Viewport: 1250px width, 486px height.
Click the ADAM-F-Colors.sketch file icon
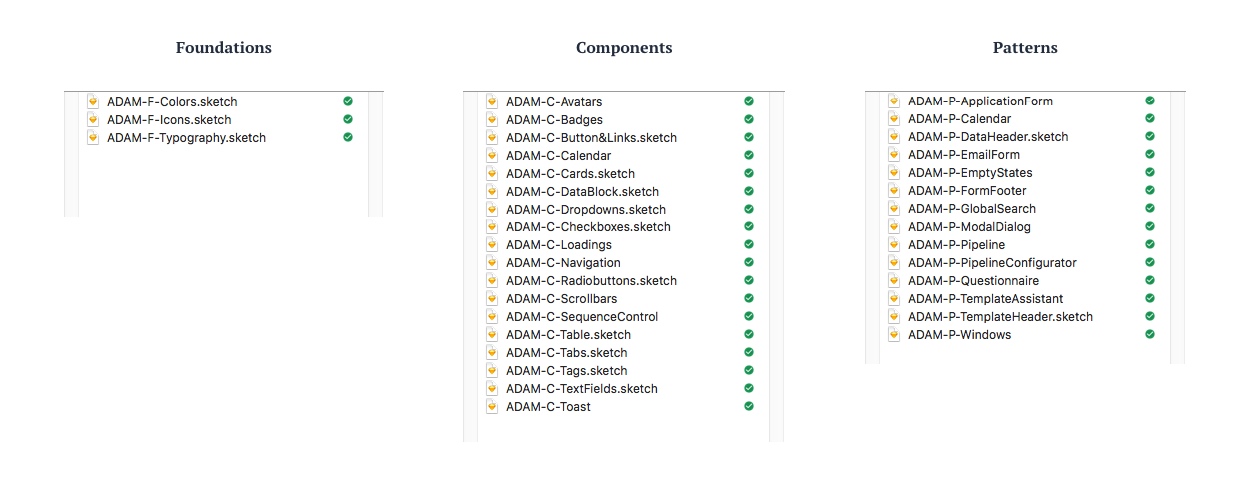93,102
